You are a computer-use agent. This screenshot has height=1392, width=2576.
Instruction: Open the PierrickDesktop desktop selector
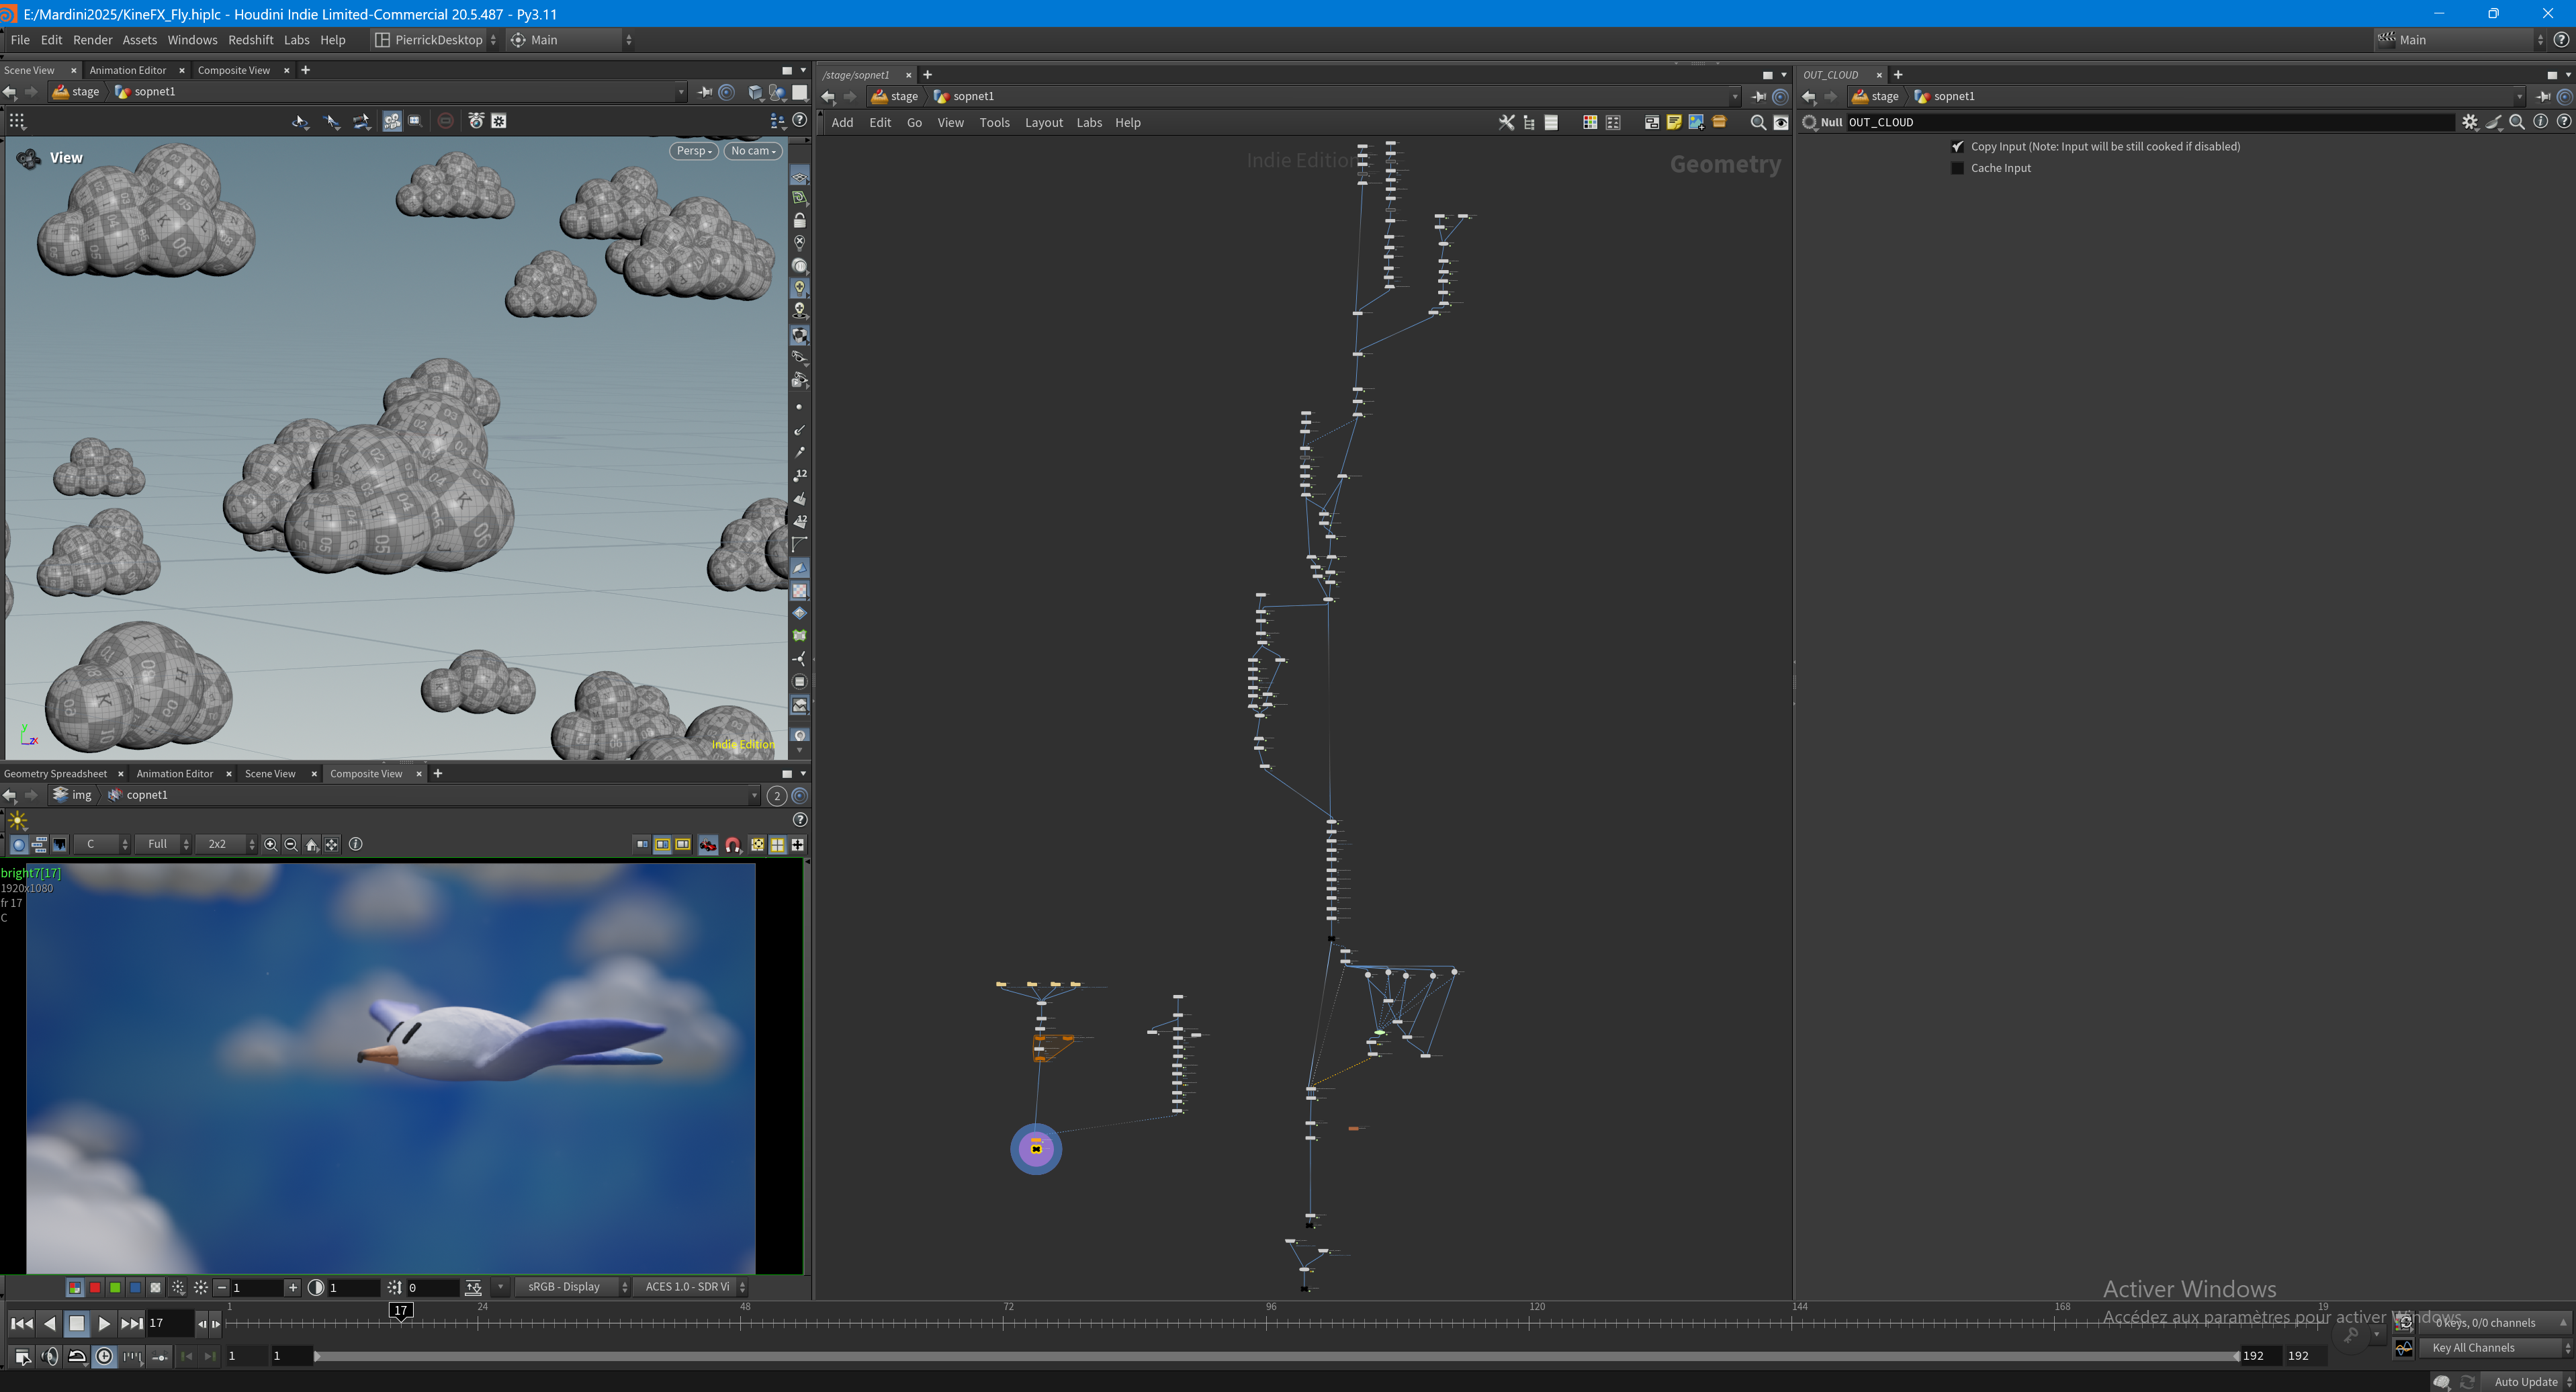[x=436, y=40]
